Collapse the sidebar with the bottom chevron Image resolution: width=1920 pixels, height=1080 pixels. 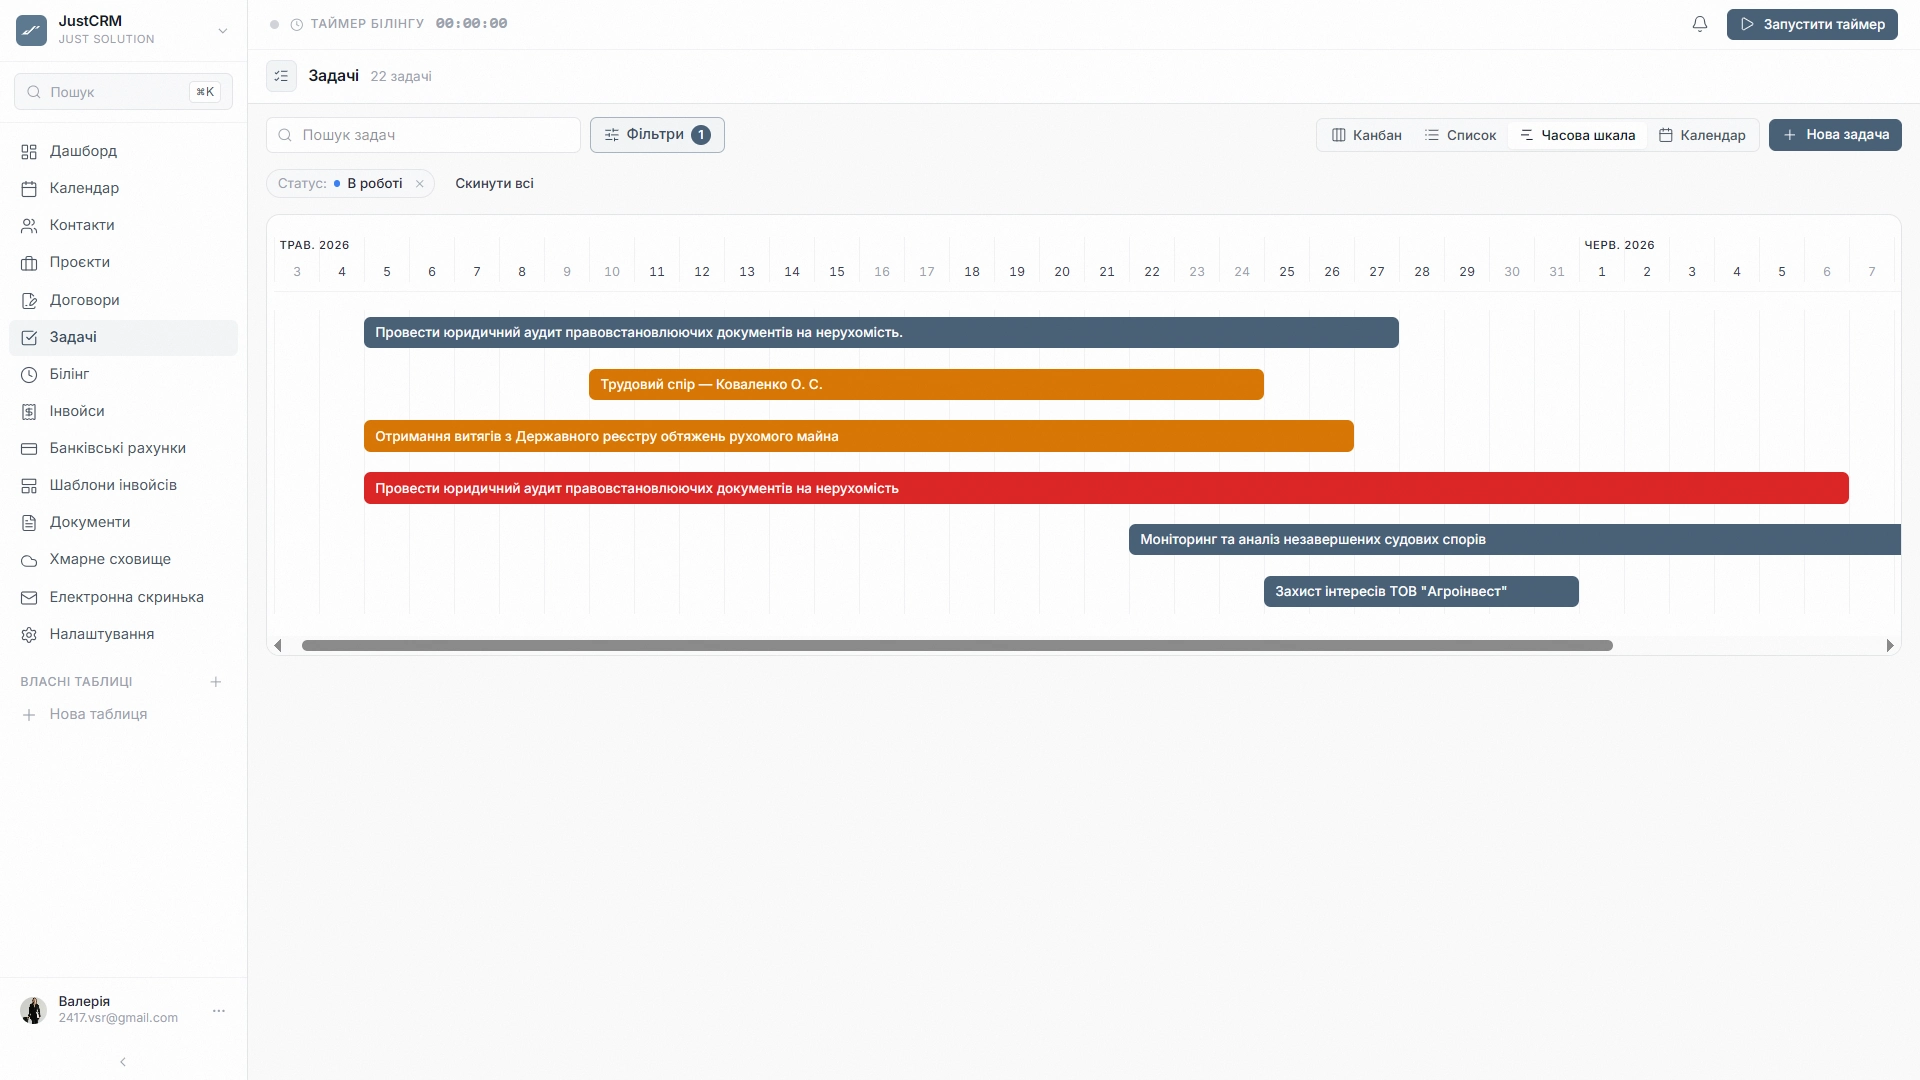click(x=123, y=1062)
